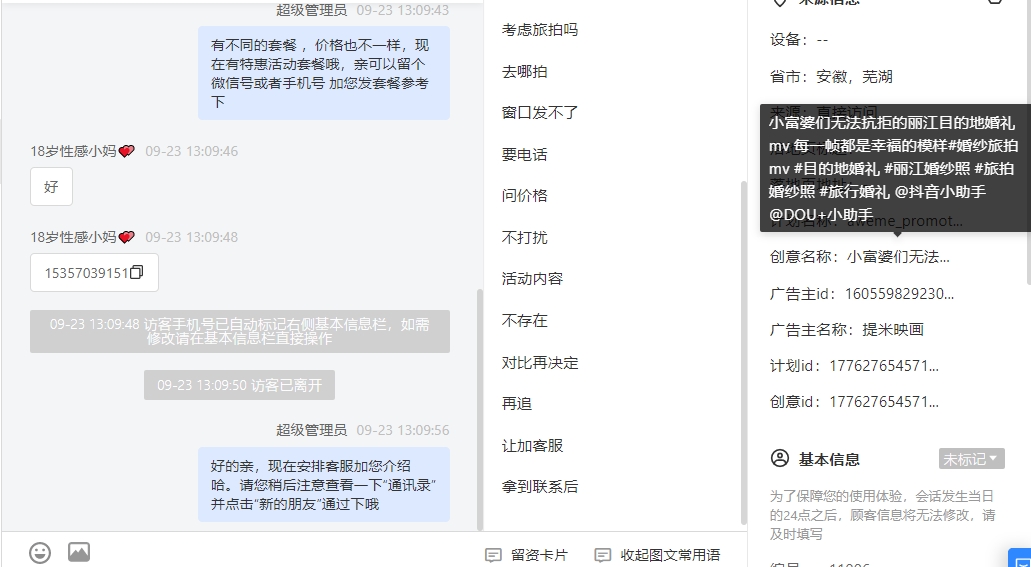The width and height of the screenshot is (1031, 567).
Task: Click 创意id 177627654571 row
Action: pos(855,402)
